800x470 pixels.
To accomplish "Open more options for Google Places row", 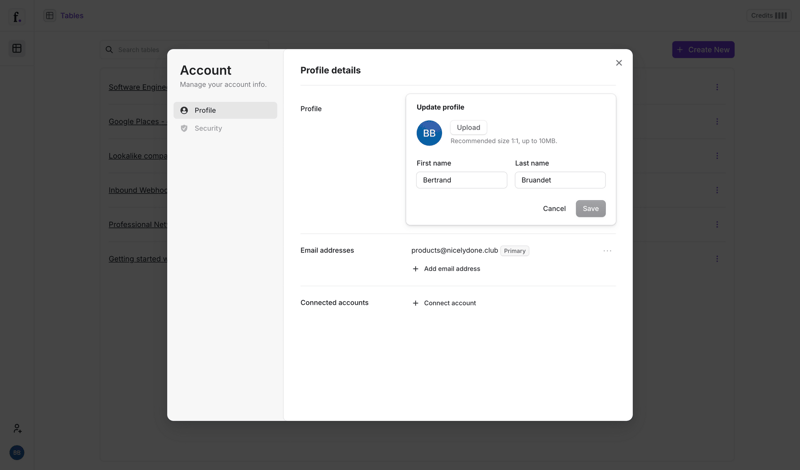I will tap(717, 121).
